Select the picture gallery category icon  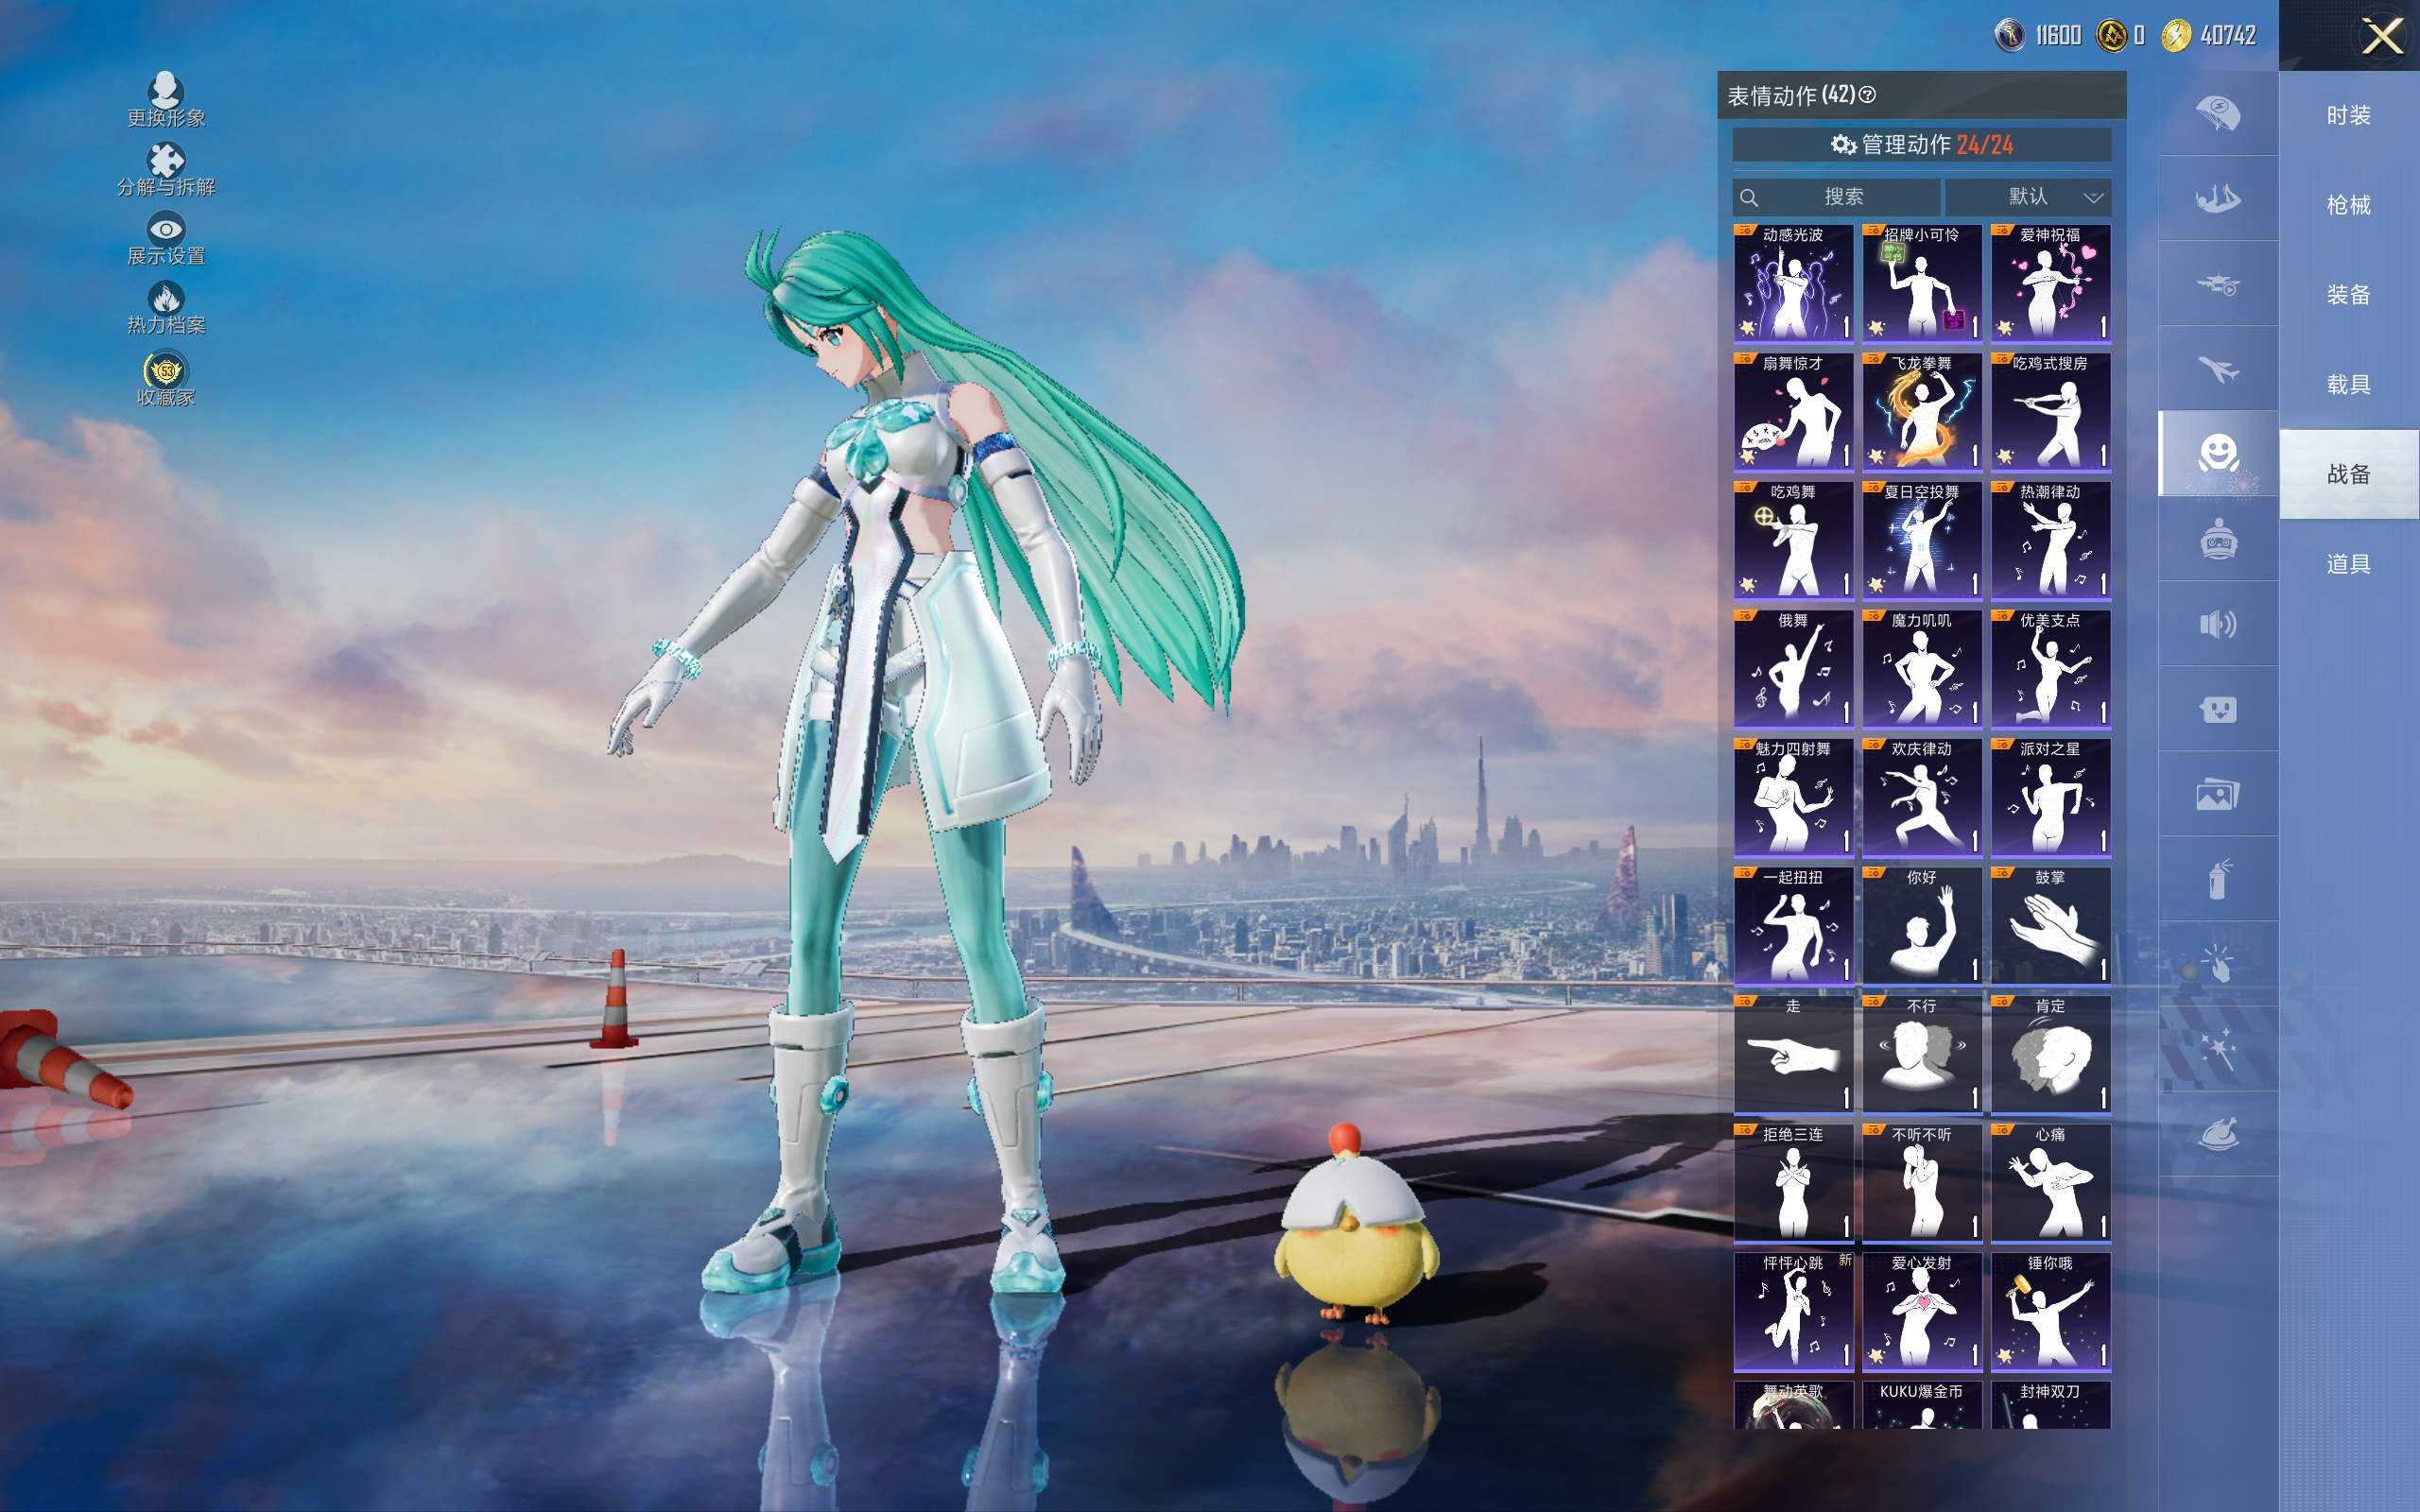2218,794
